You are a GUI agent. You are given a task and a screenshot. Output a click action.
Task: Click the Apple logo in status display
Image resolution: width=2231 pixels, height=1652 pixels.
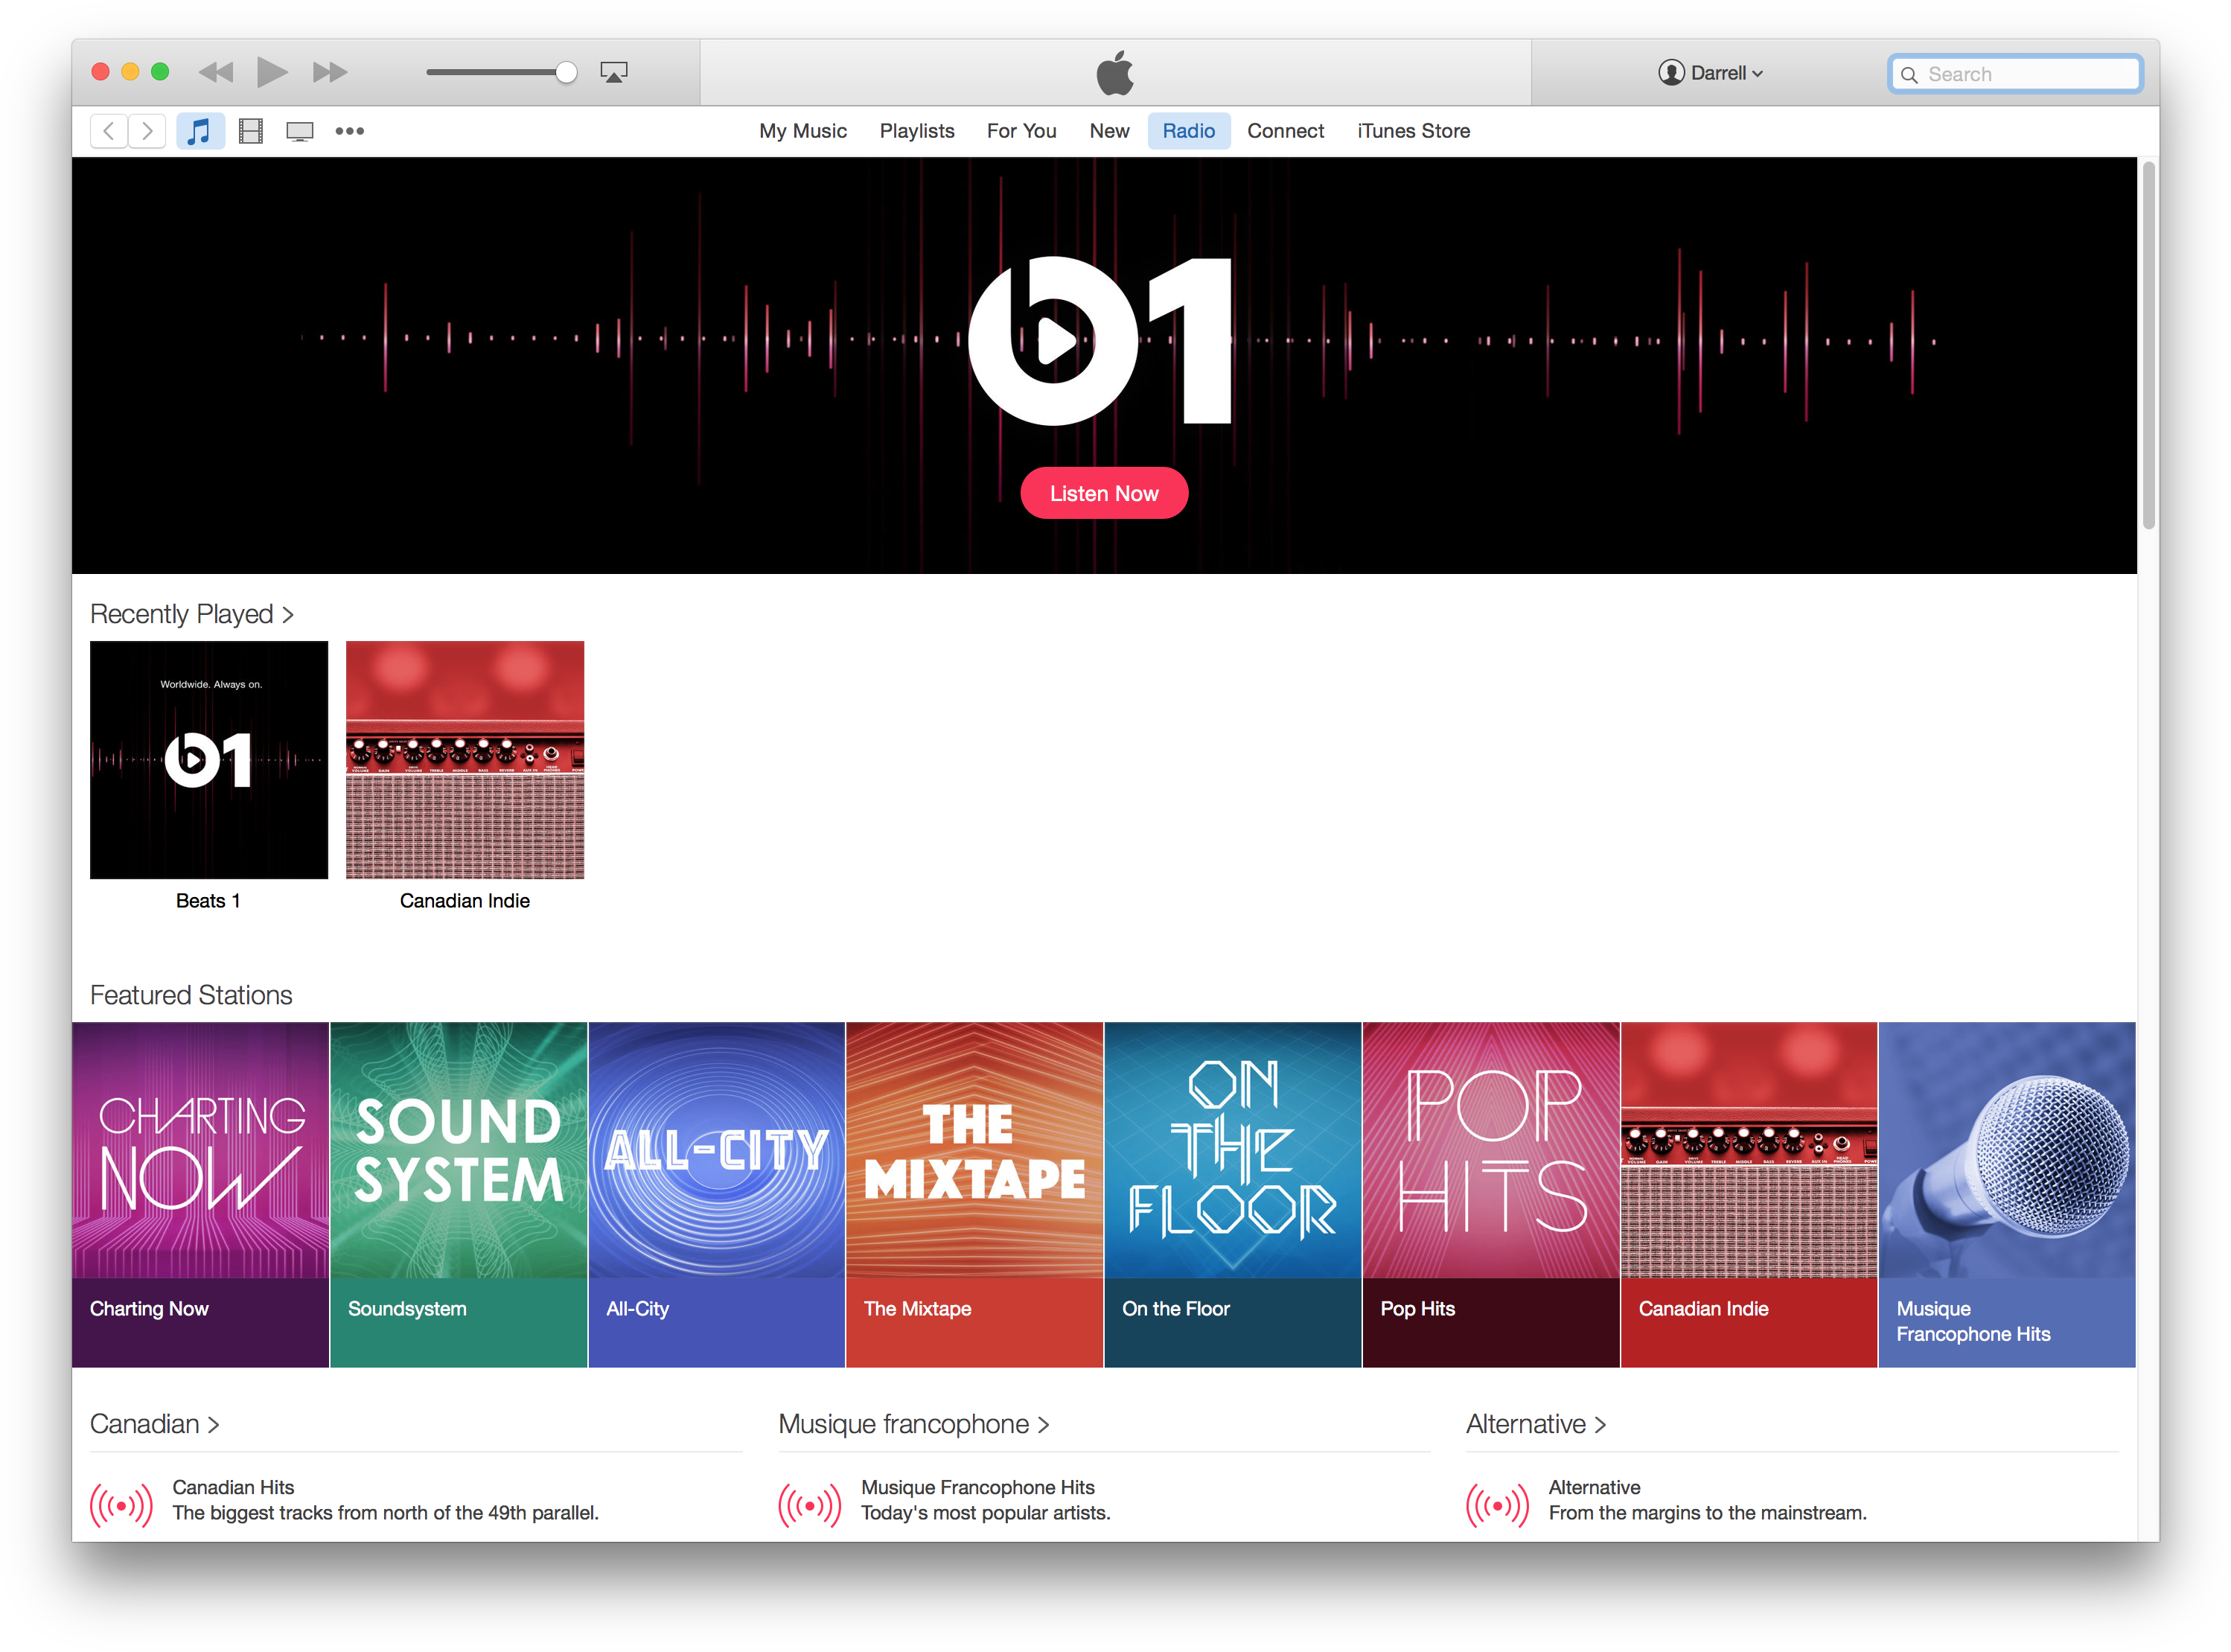coord(1115,72)
